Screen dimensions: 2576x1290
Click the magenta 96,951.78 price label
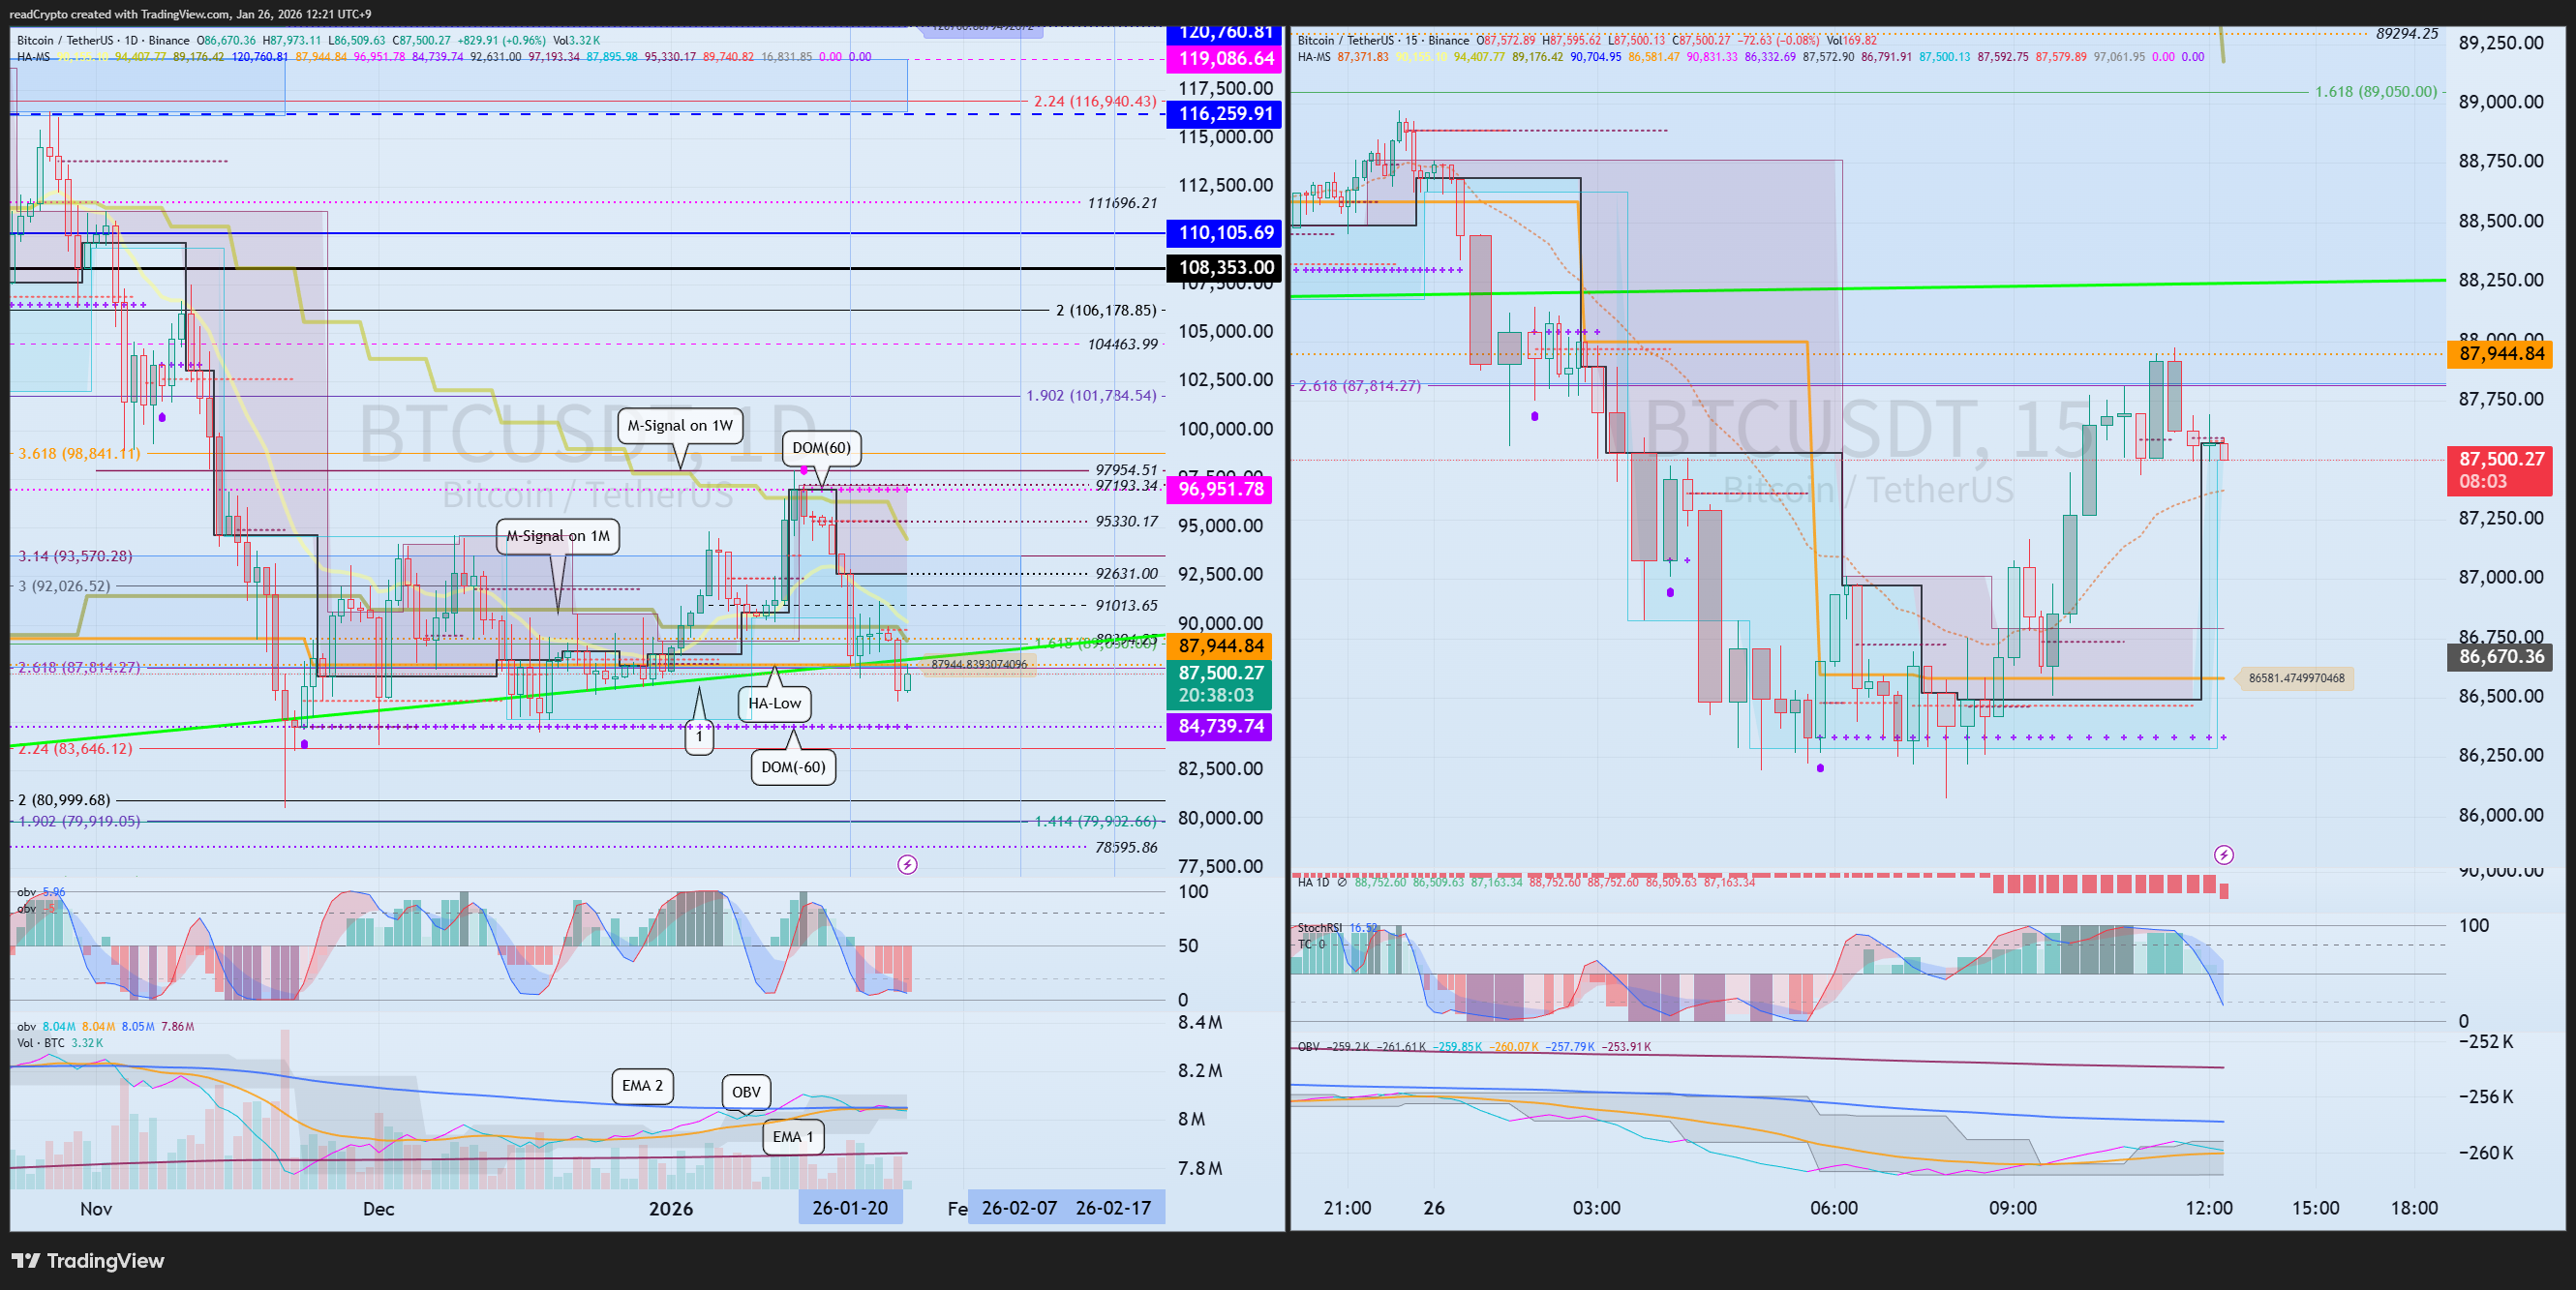[x=1220, y=489]
